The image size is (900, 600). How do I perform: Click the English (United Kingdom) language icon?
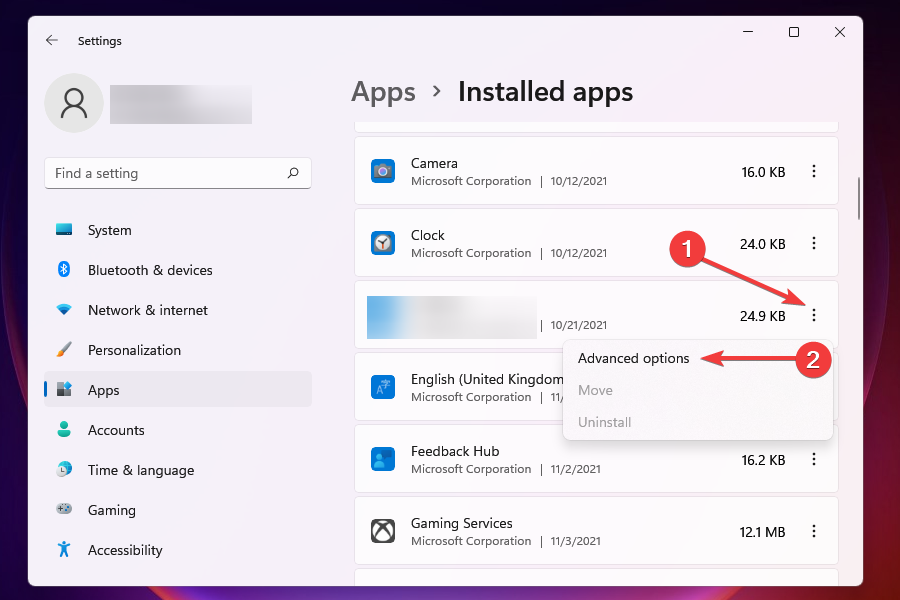(383, 388)
